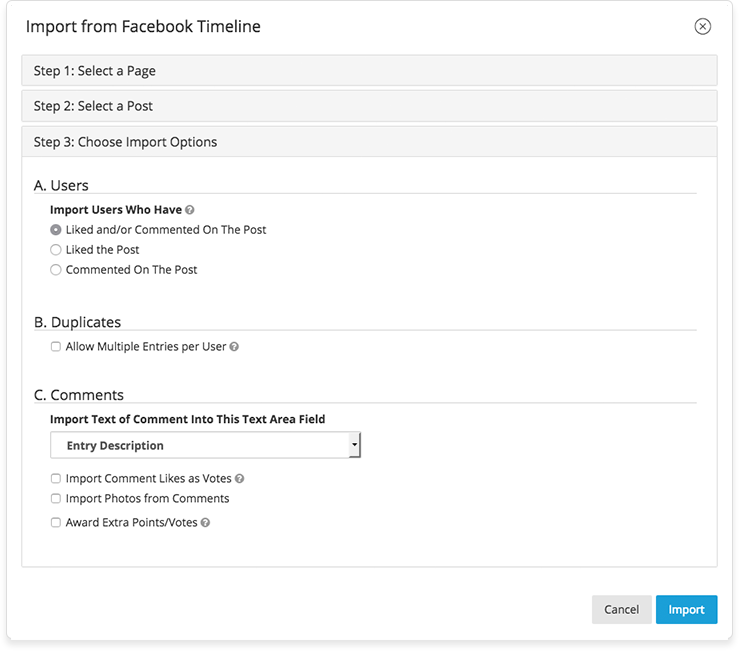
Task: Collapse Step 3: Choose Import Options header
Action: click(369, 142)
